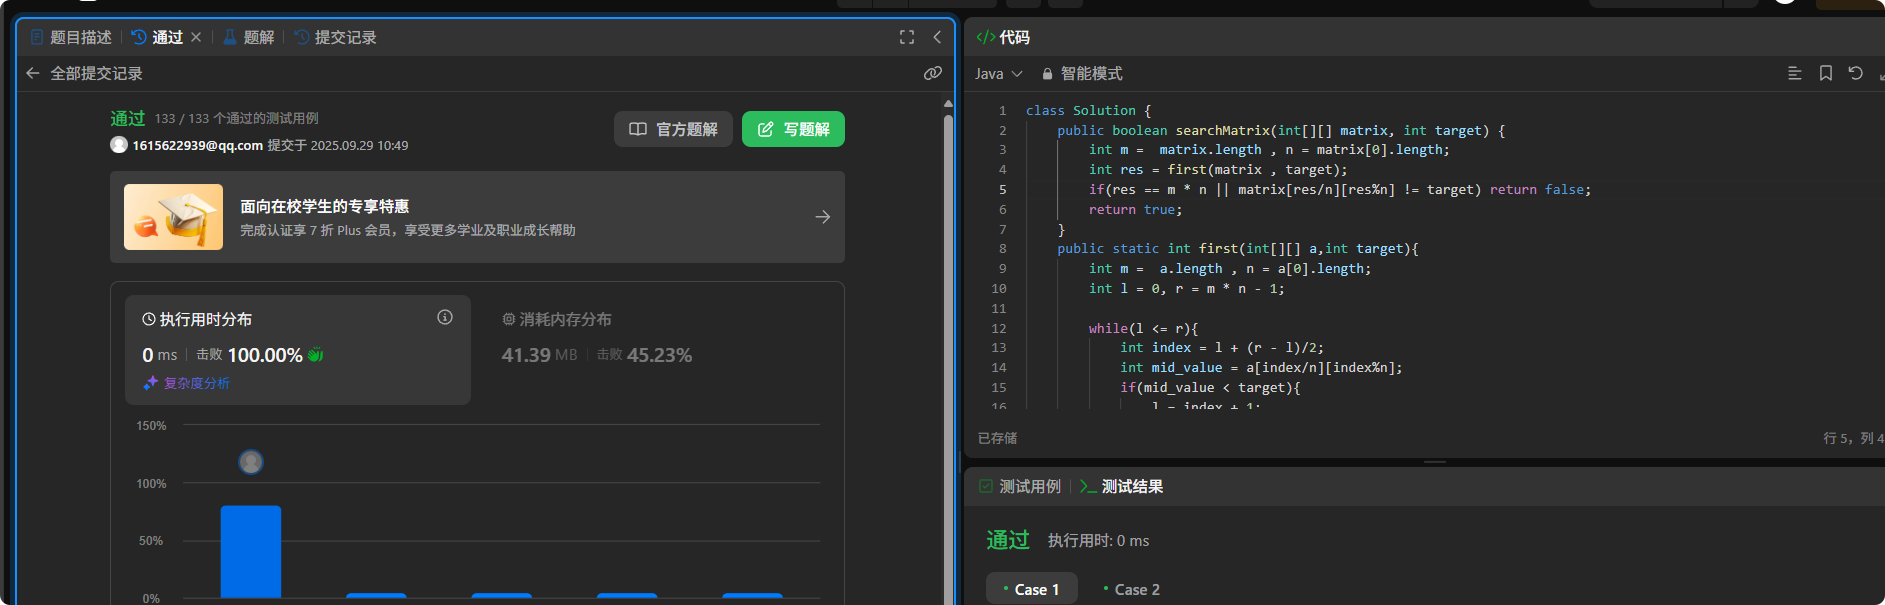Screen dimensions: 1885x605
Task: Click the format code icon
Action: pyautogui.click(x=1795, y=73)
